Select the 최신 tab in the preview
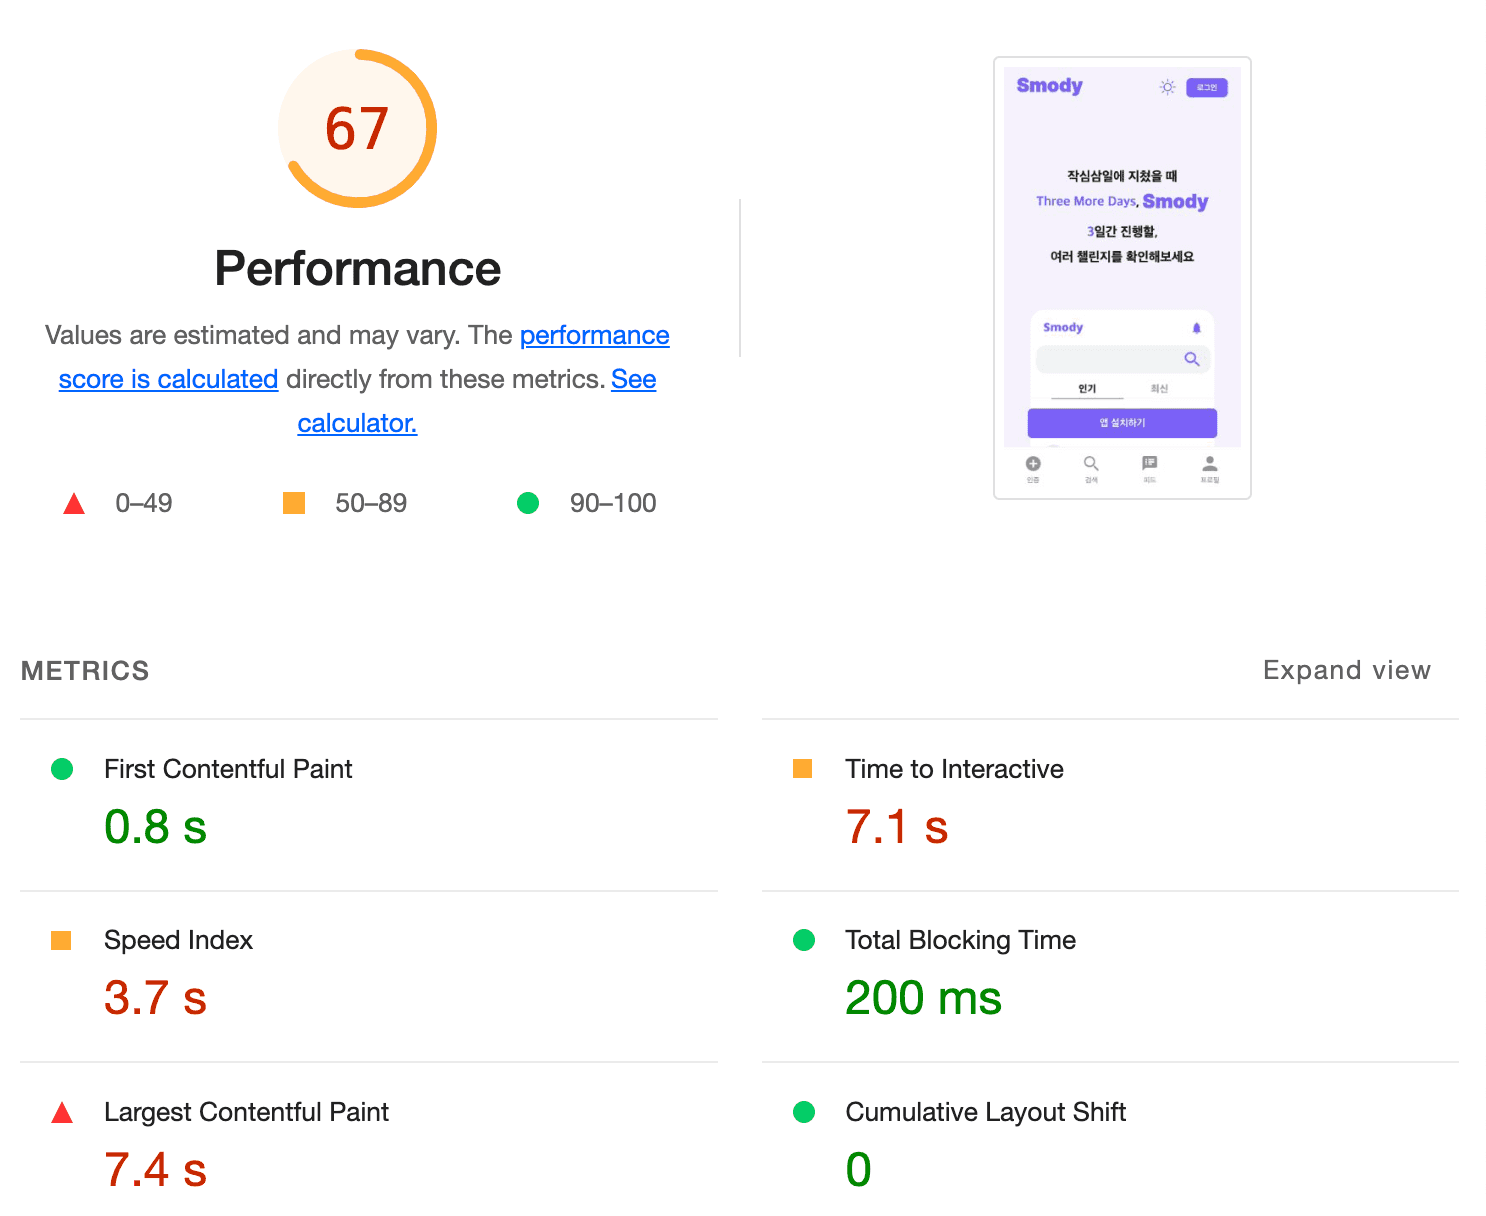This screenshot has width=1486, height=1216. (x=1159, y=389)
